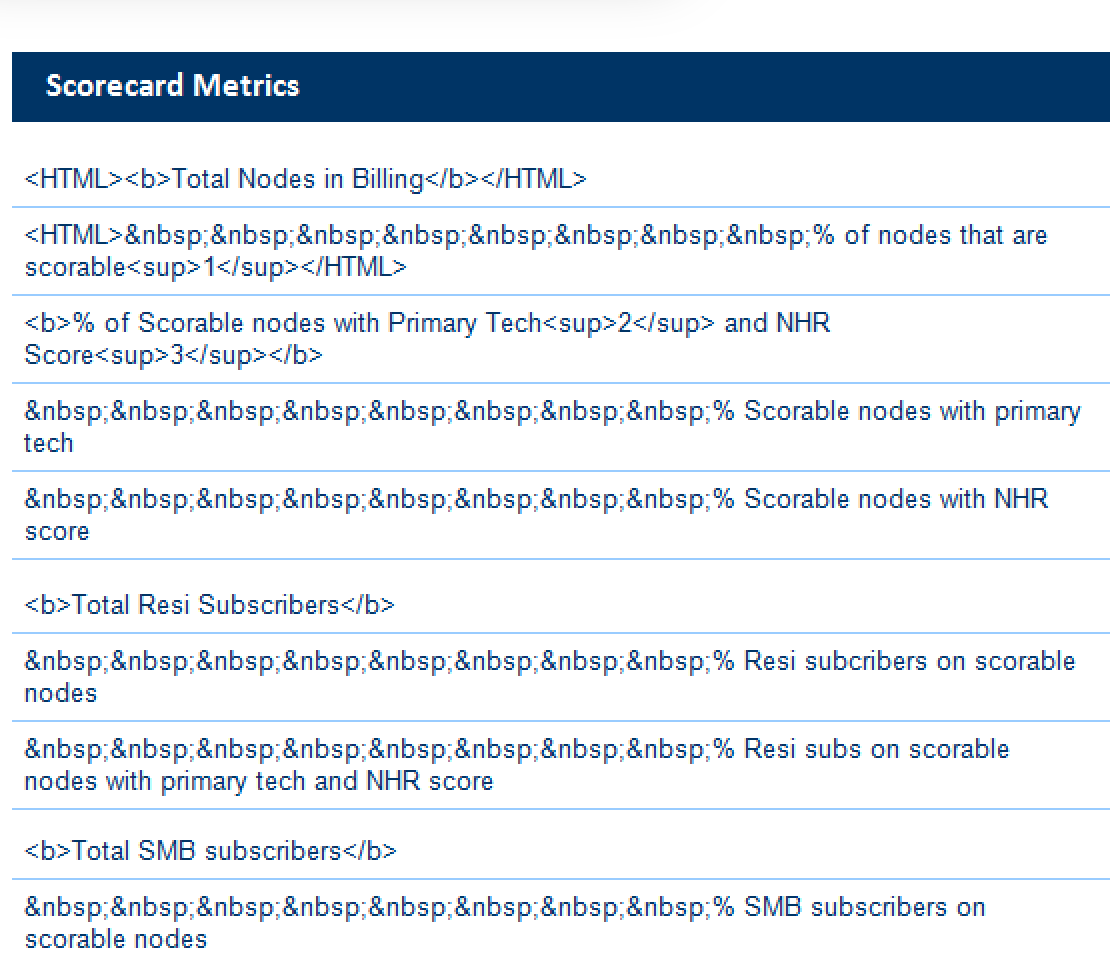Click the Scorecard Metrics header title
1110x954 pixels.
click(172, 86)
